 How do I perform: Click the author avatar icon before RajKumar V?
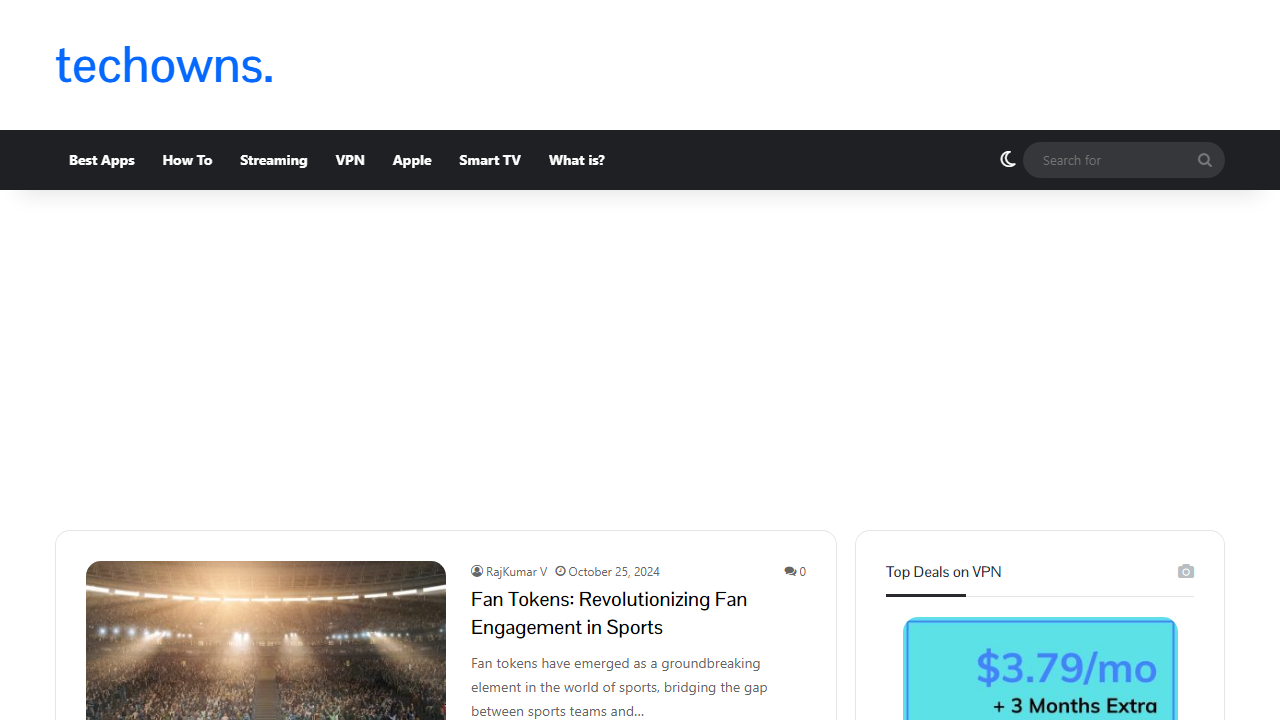coord(477,571)
